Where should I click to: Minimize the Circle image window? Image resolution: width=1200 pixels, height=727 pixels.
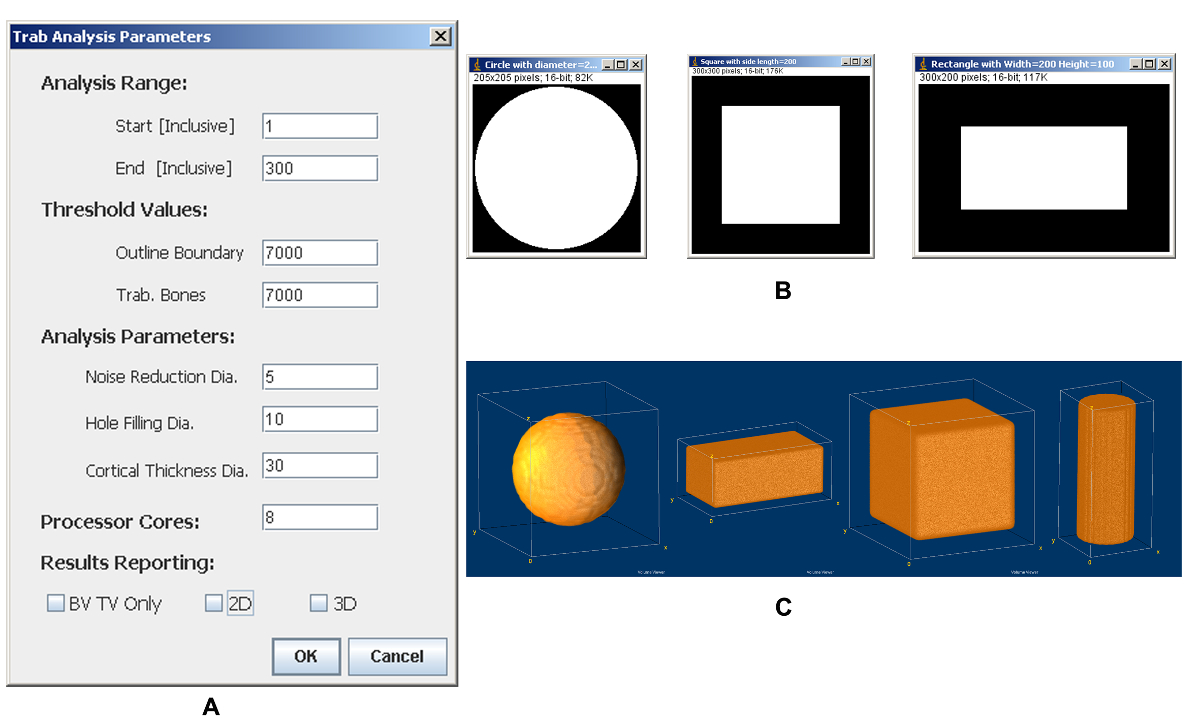[609, 64]
